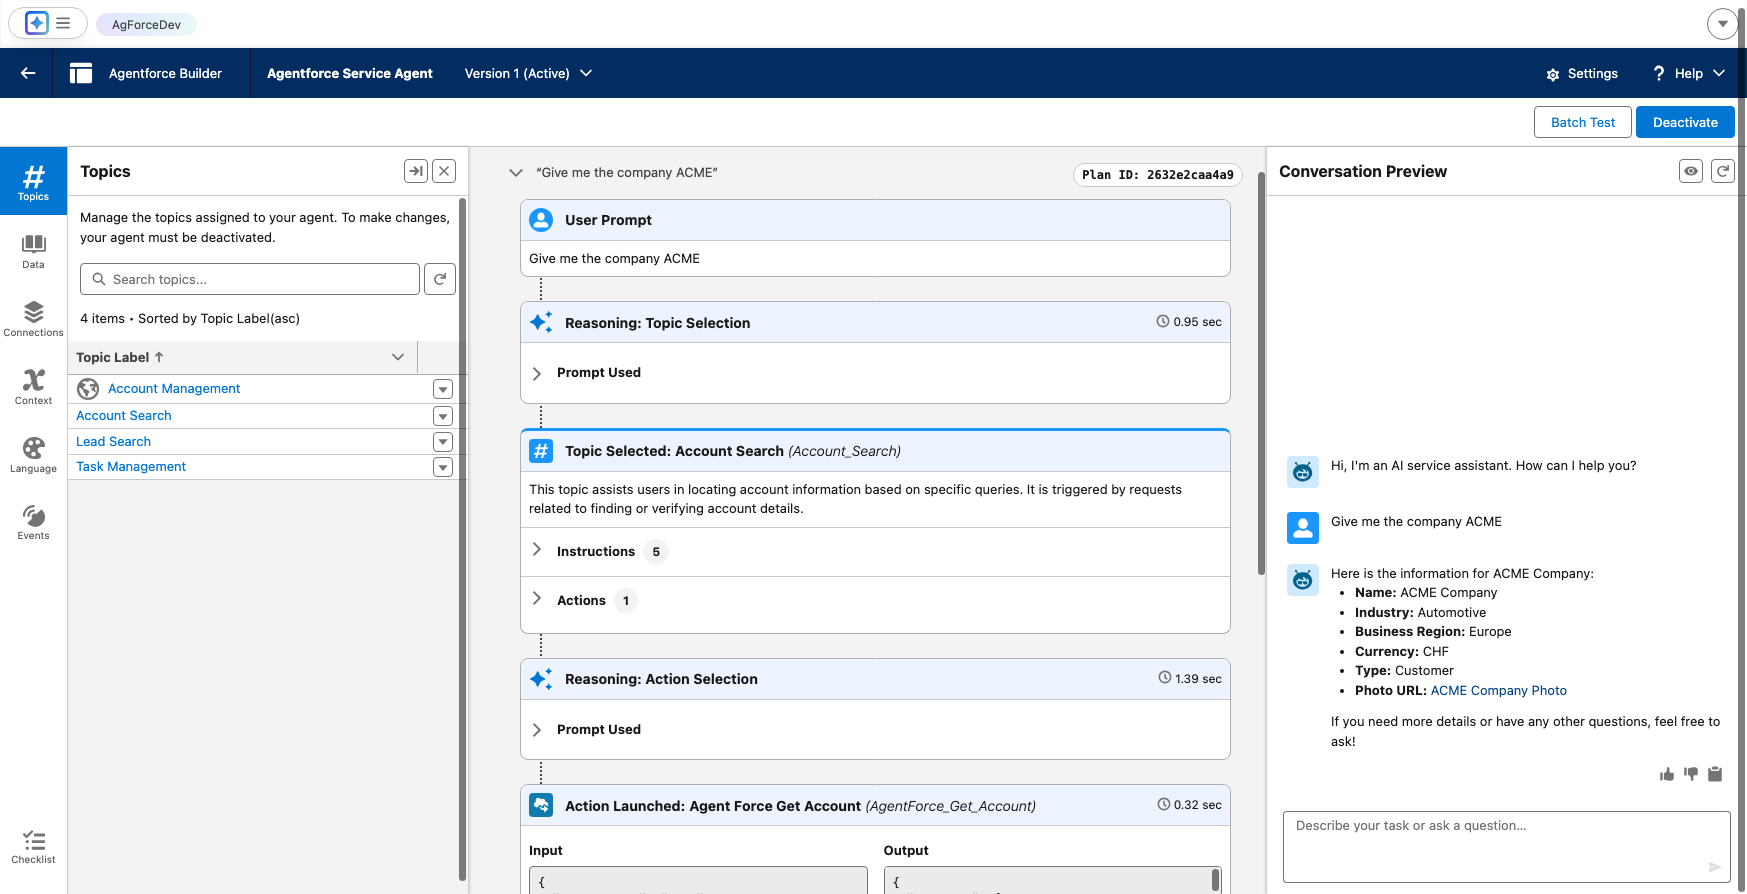The image size is (1747, 894).
Task: Toggle the conversation preview eye icon
Action: click(1691, 171)
